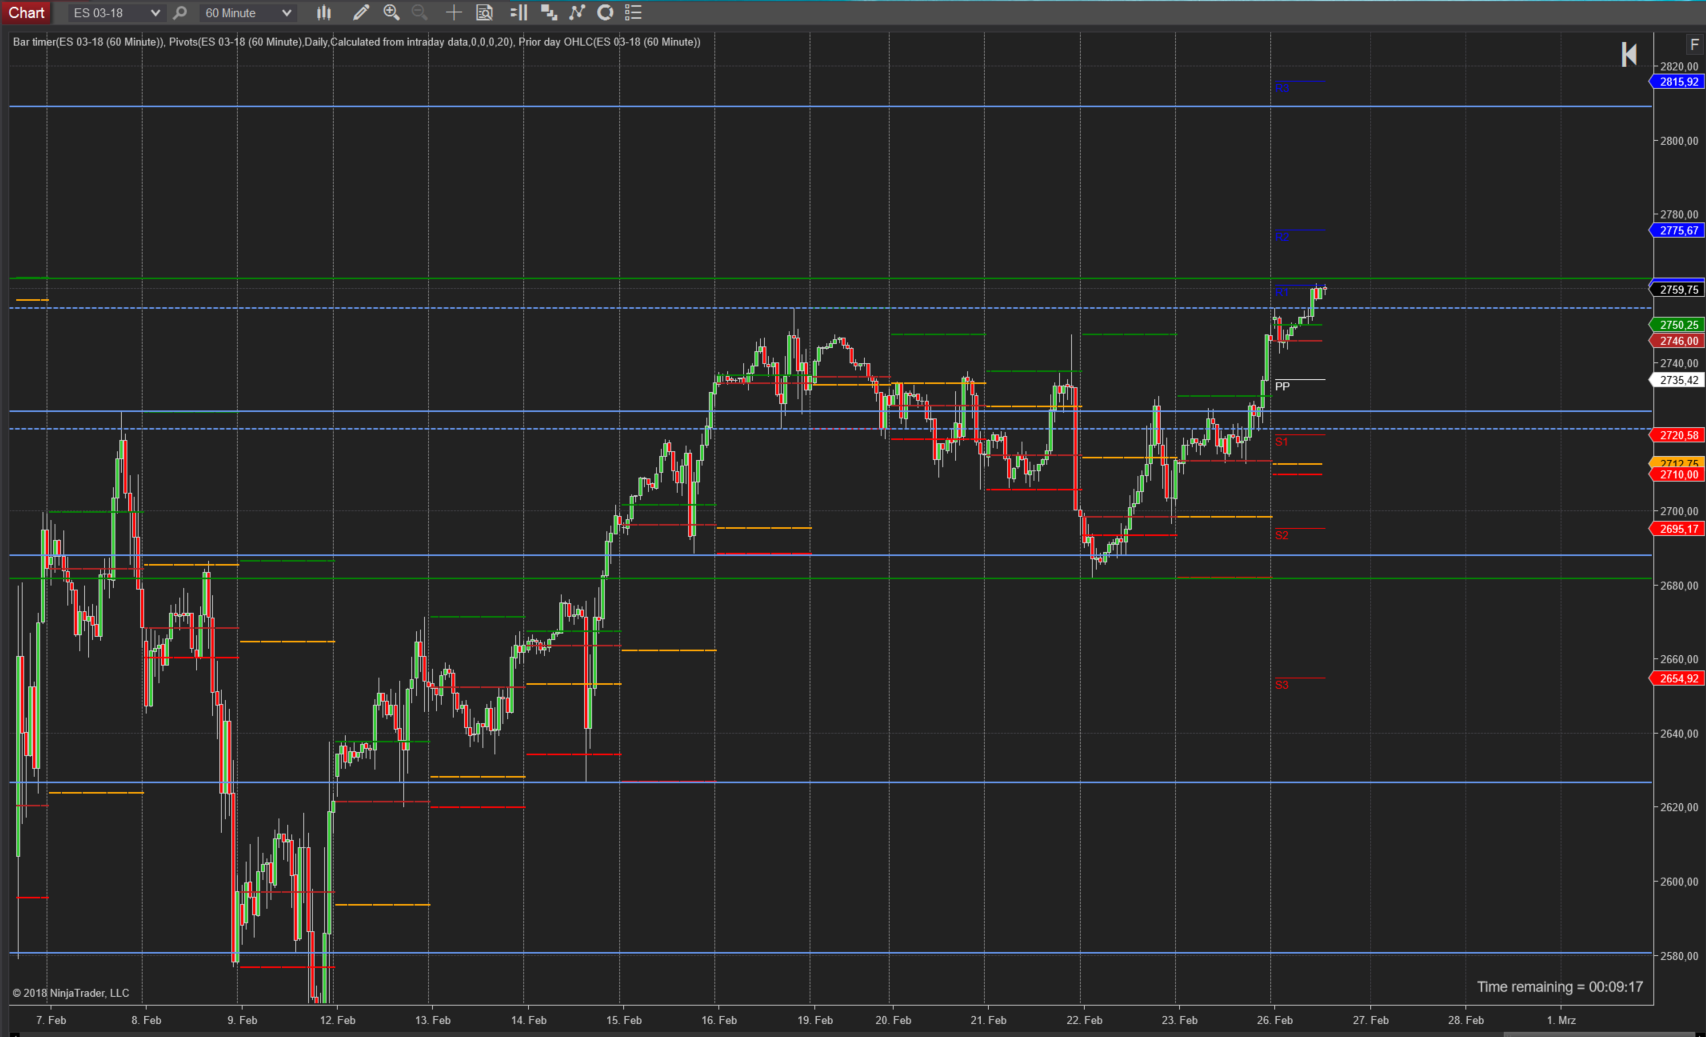This screenshot has width=1706, height=1037.
Task: Click the 26. Feb date on time axis
Action: pyautogui.click(x=1275, y=1020)
